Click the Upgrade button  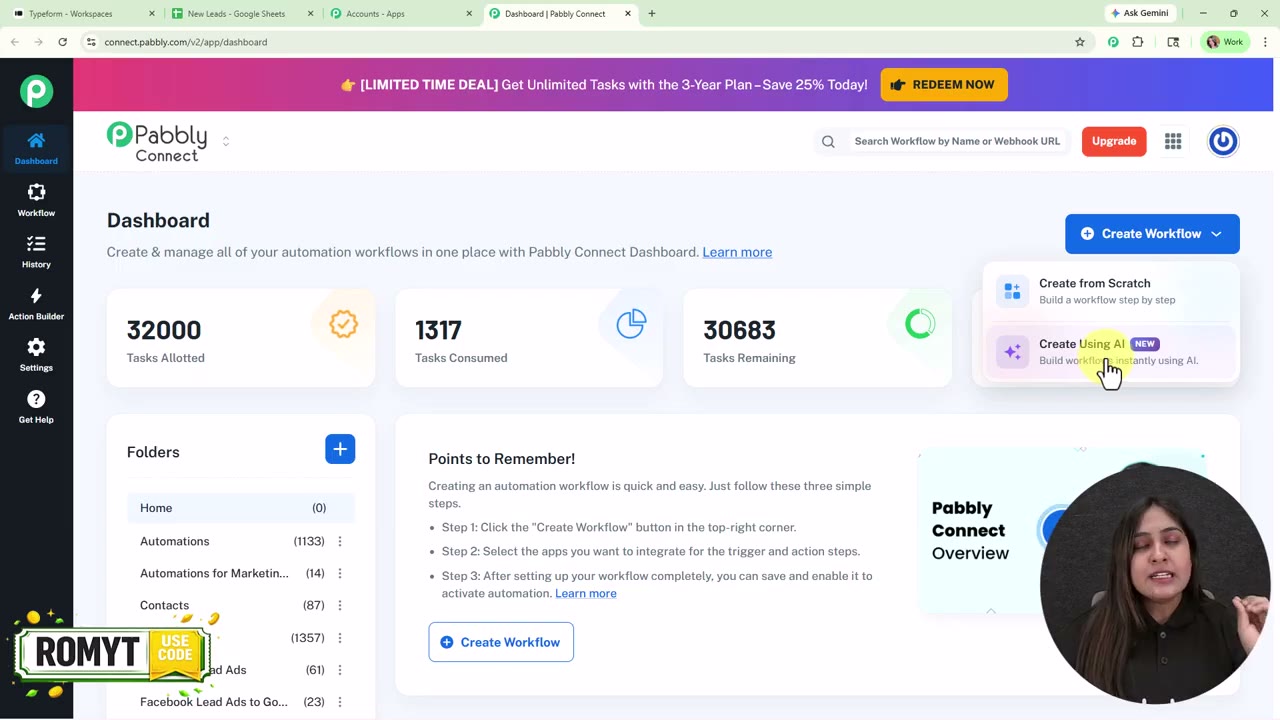click(x=1114, y=141)
